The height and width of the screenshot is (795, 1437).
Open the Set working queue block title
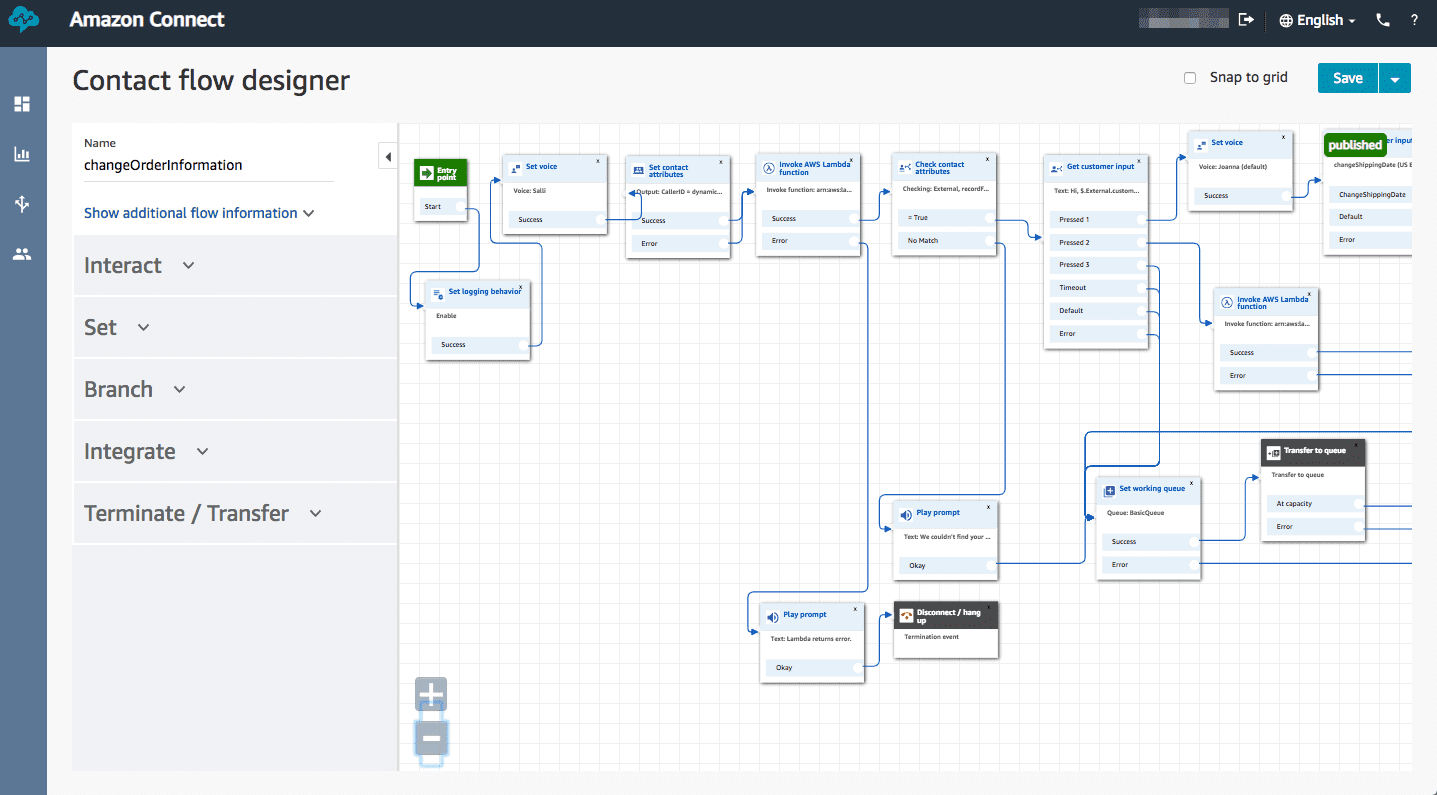click(1152, 489)
